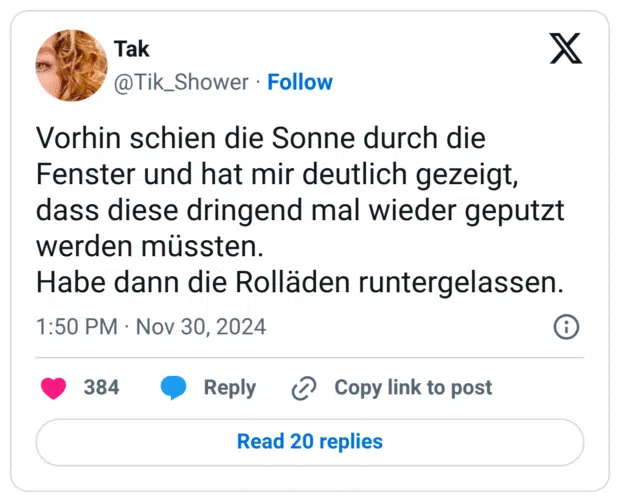The width and height of the screenshot is (620, 502).
Task: Select Copy link to post text
Action: click(x=413, y=388)
